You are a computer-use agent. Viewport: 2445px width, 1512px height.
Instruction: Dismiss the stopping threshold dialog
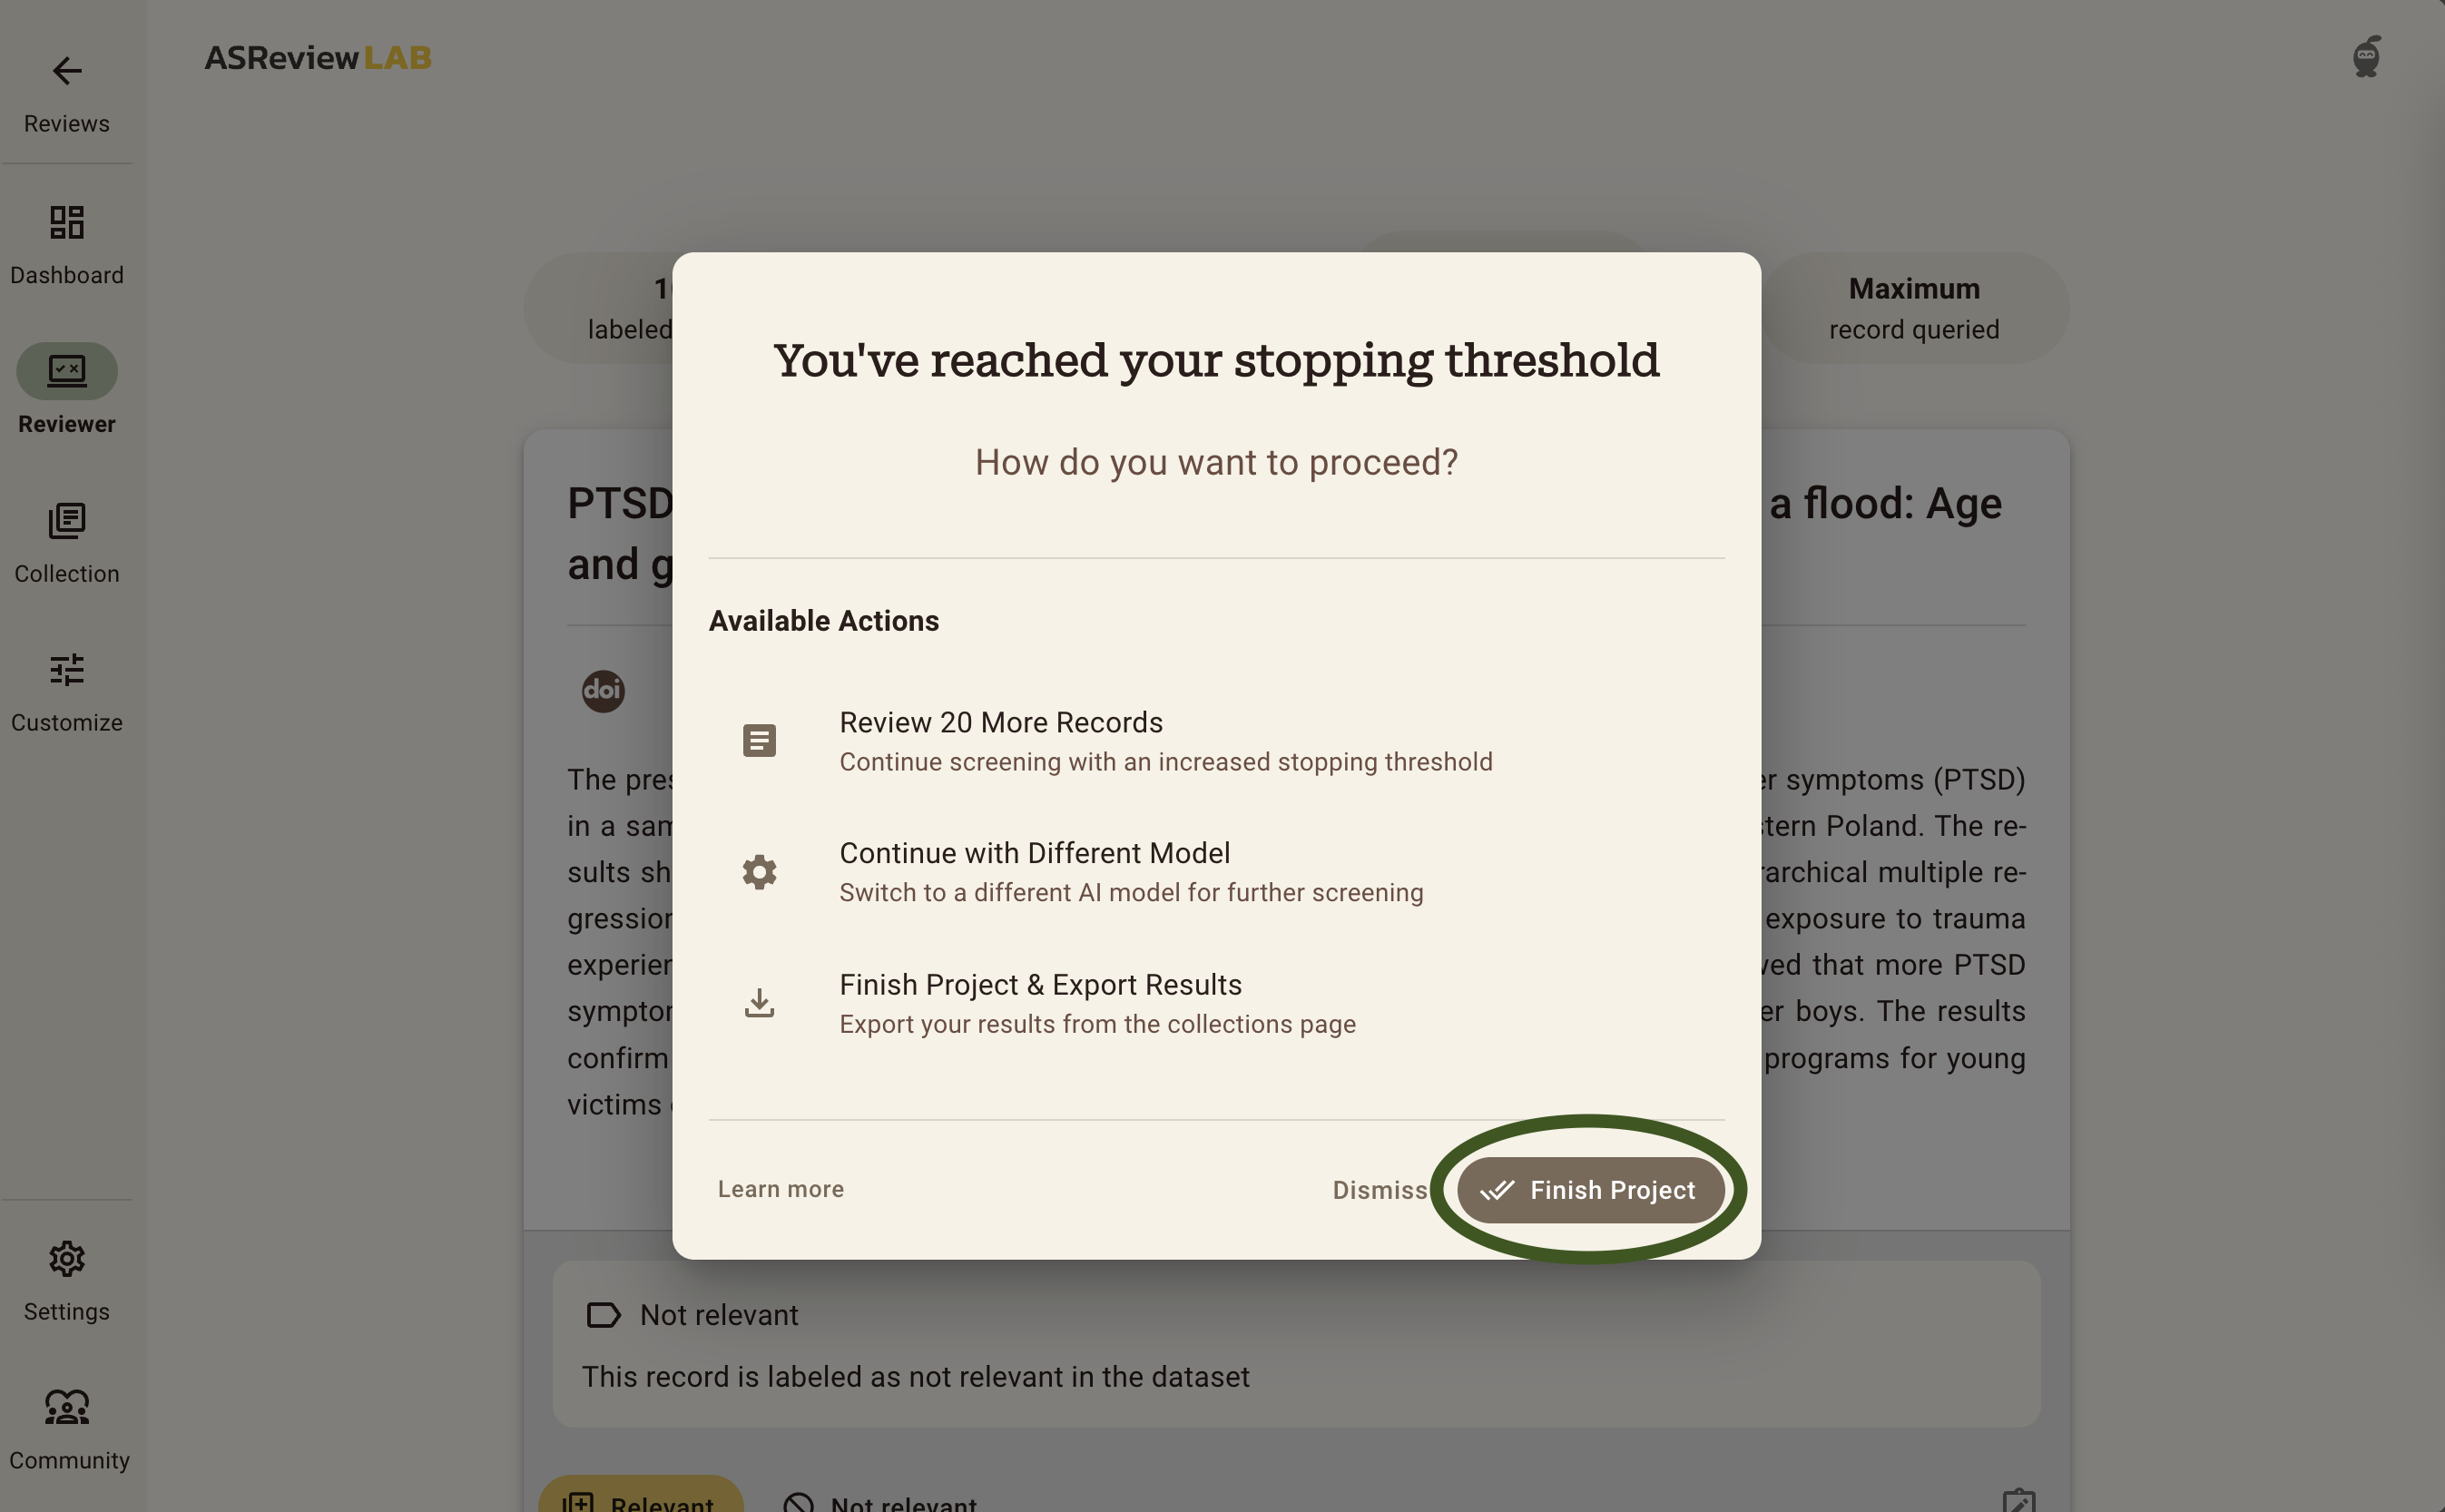1380,1190
